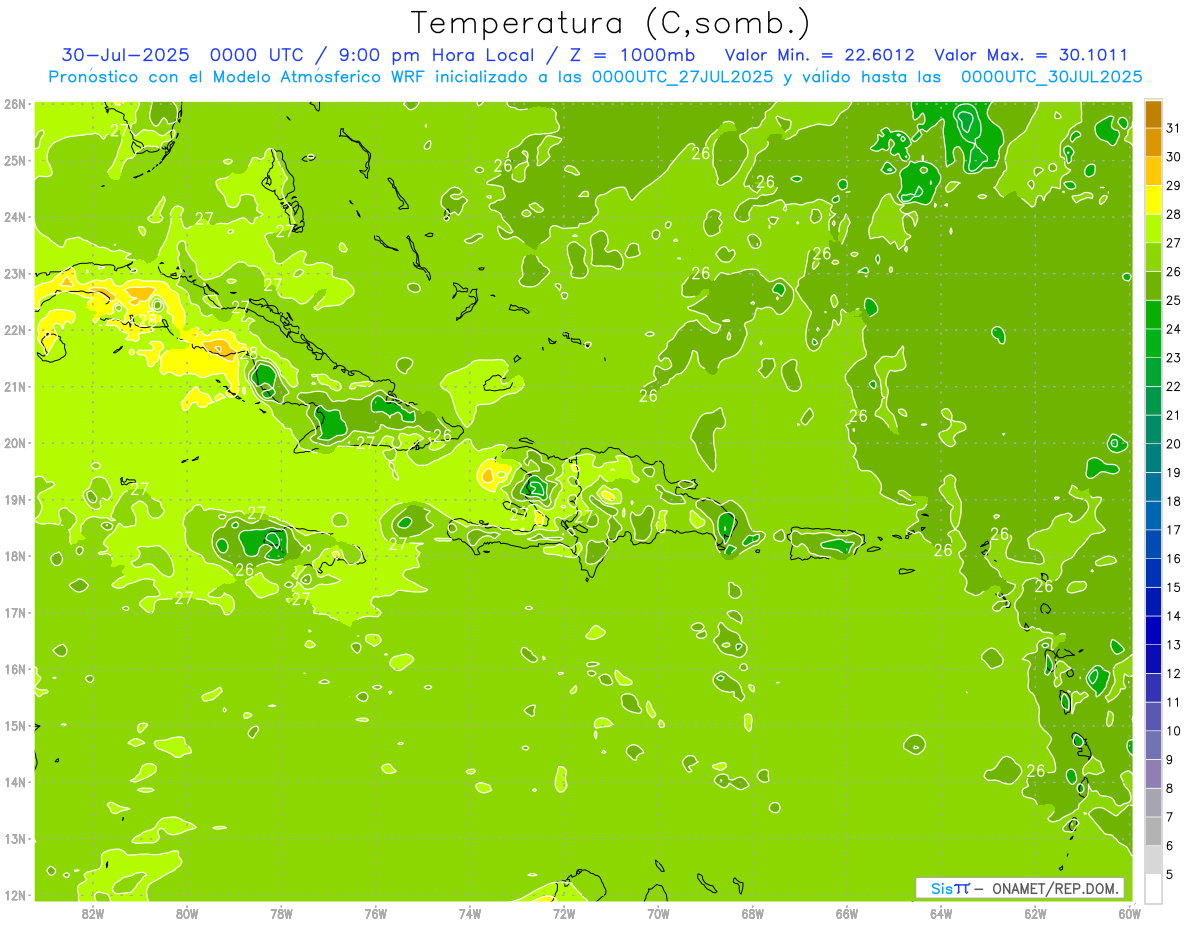Viewport: 1200px width, 927px height.
Task: Click the '64W' longitude axis label
Action: [941, 913]
